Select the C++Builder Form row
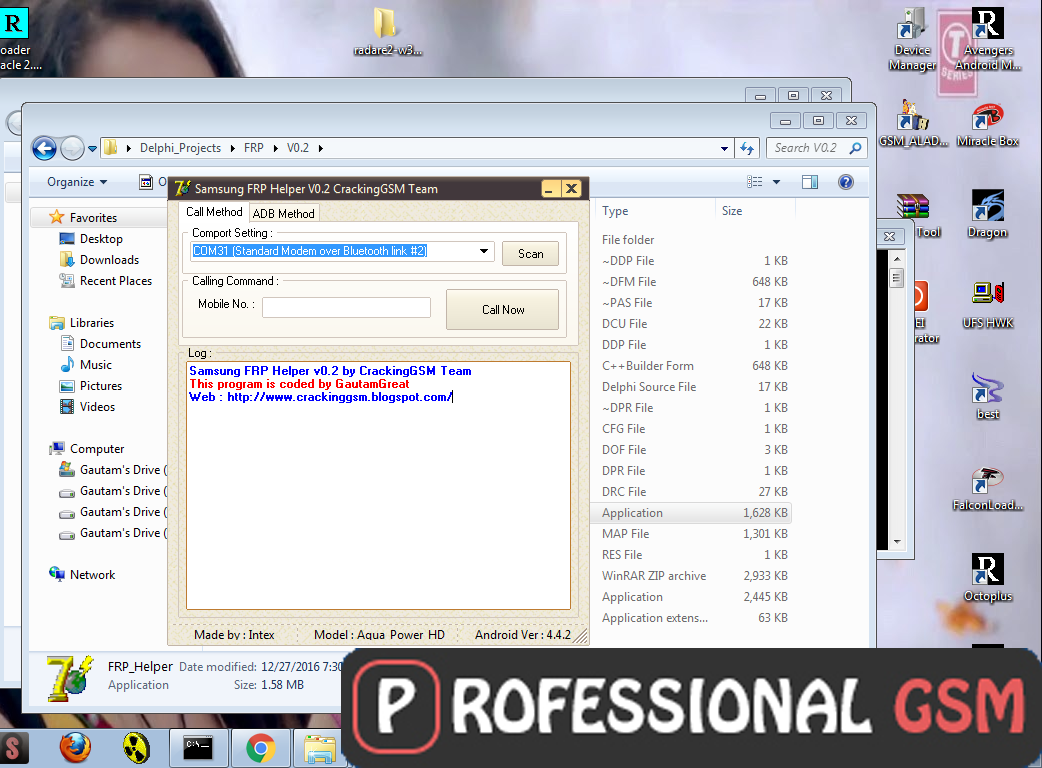Viewport: 1042px width, 768px height. click(691, 366)
